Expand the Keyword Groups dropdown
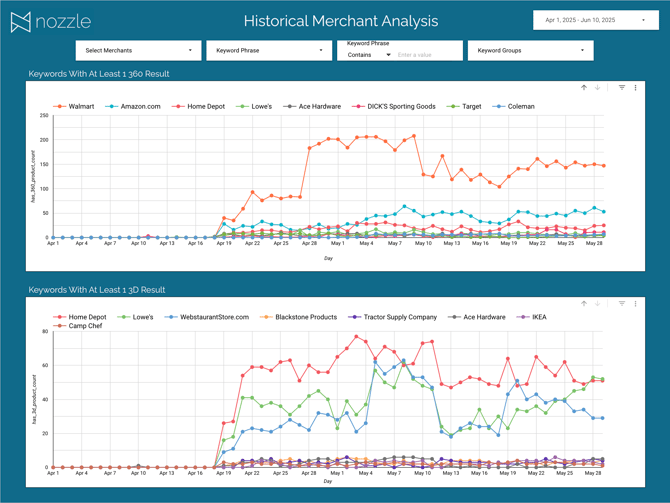The width and height of the screenshot is (670, 503). click(x=530, y=50)
